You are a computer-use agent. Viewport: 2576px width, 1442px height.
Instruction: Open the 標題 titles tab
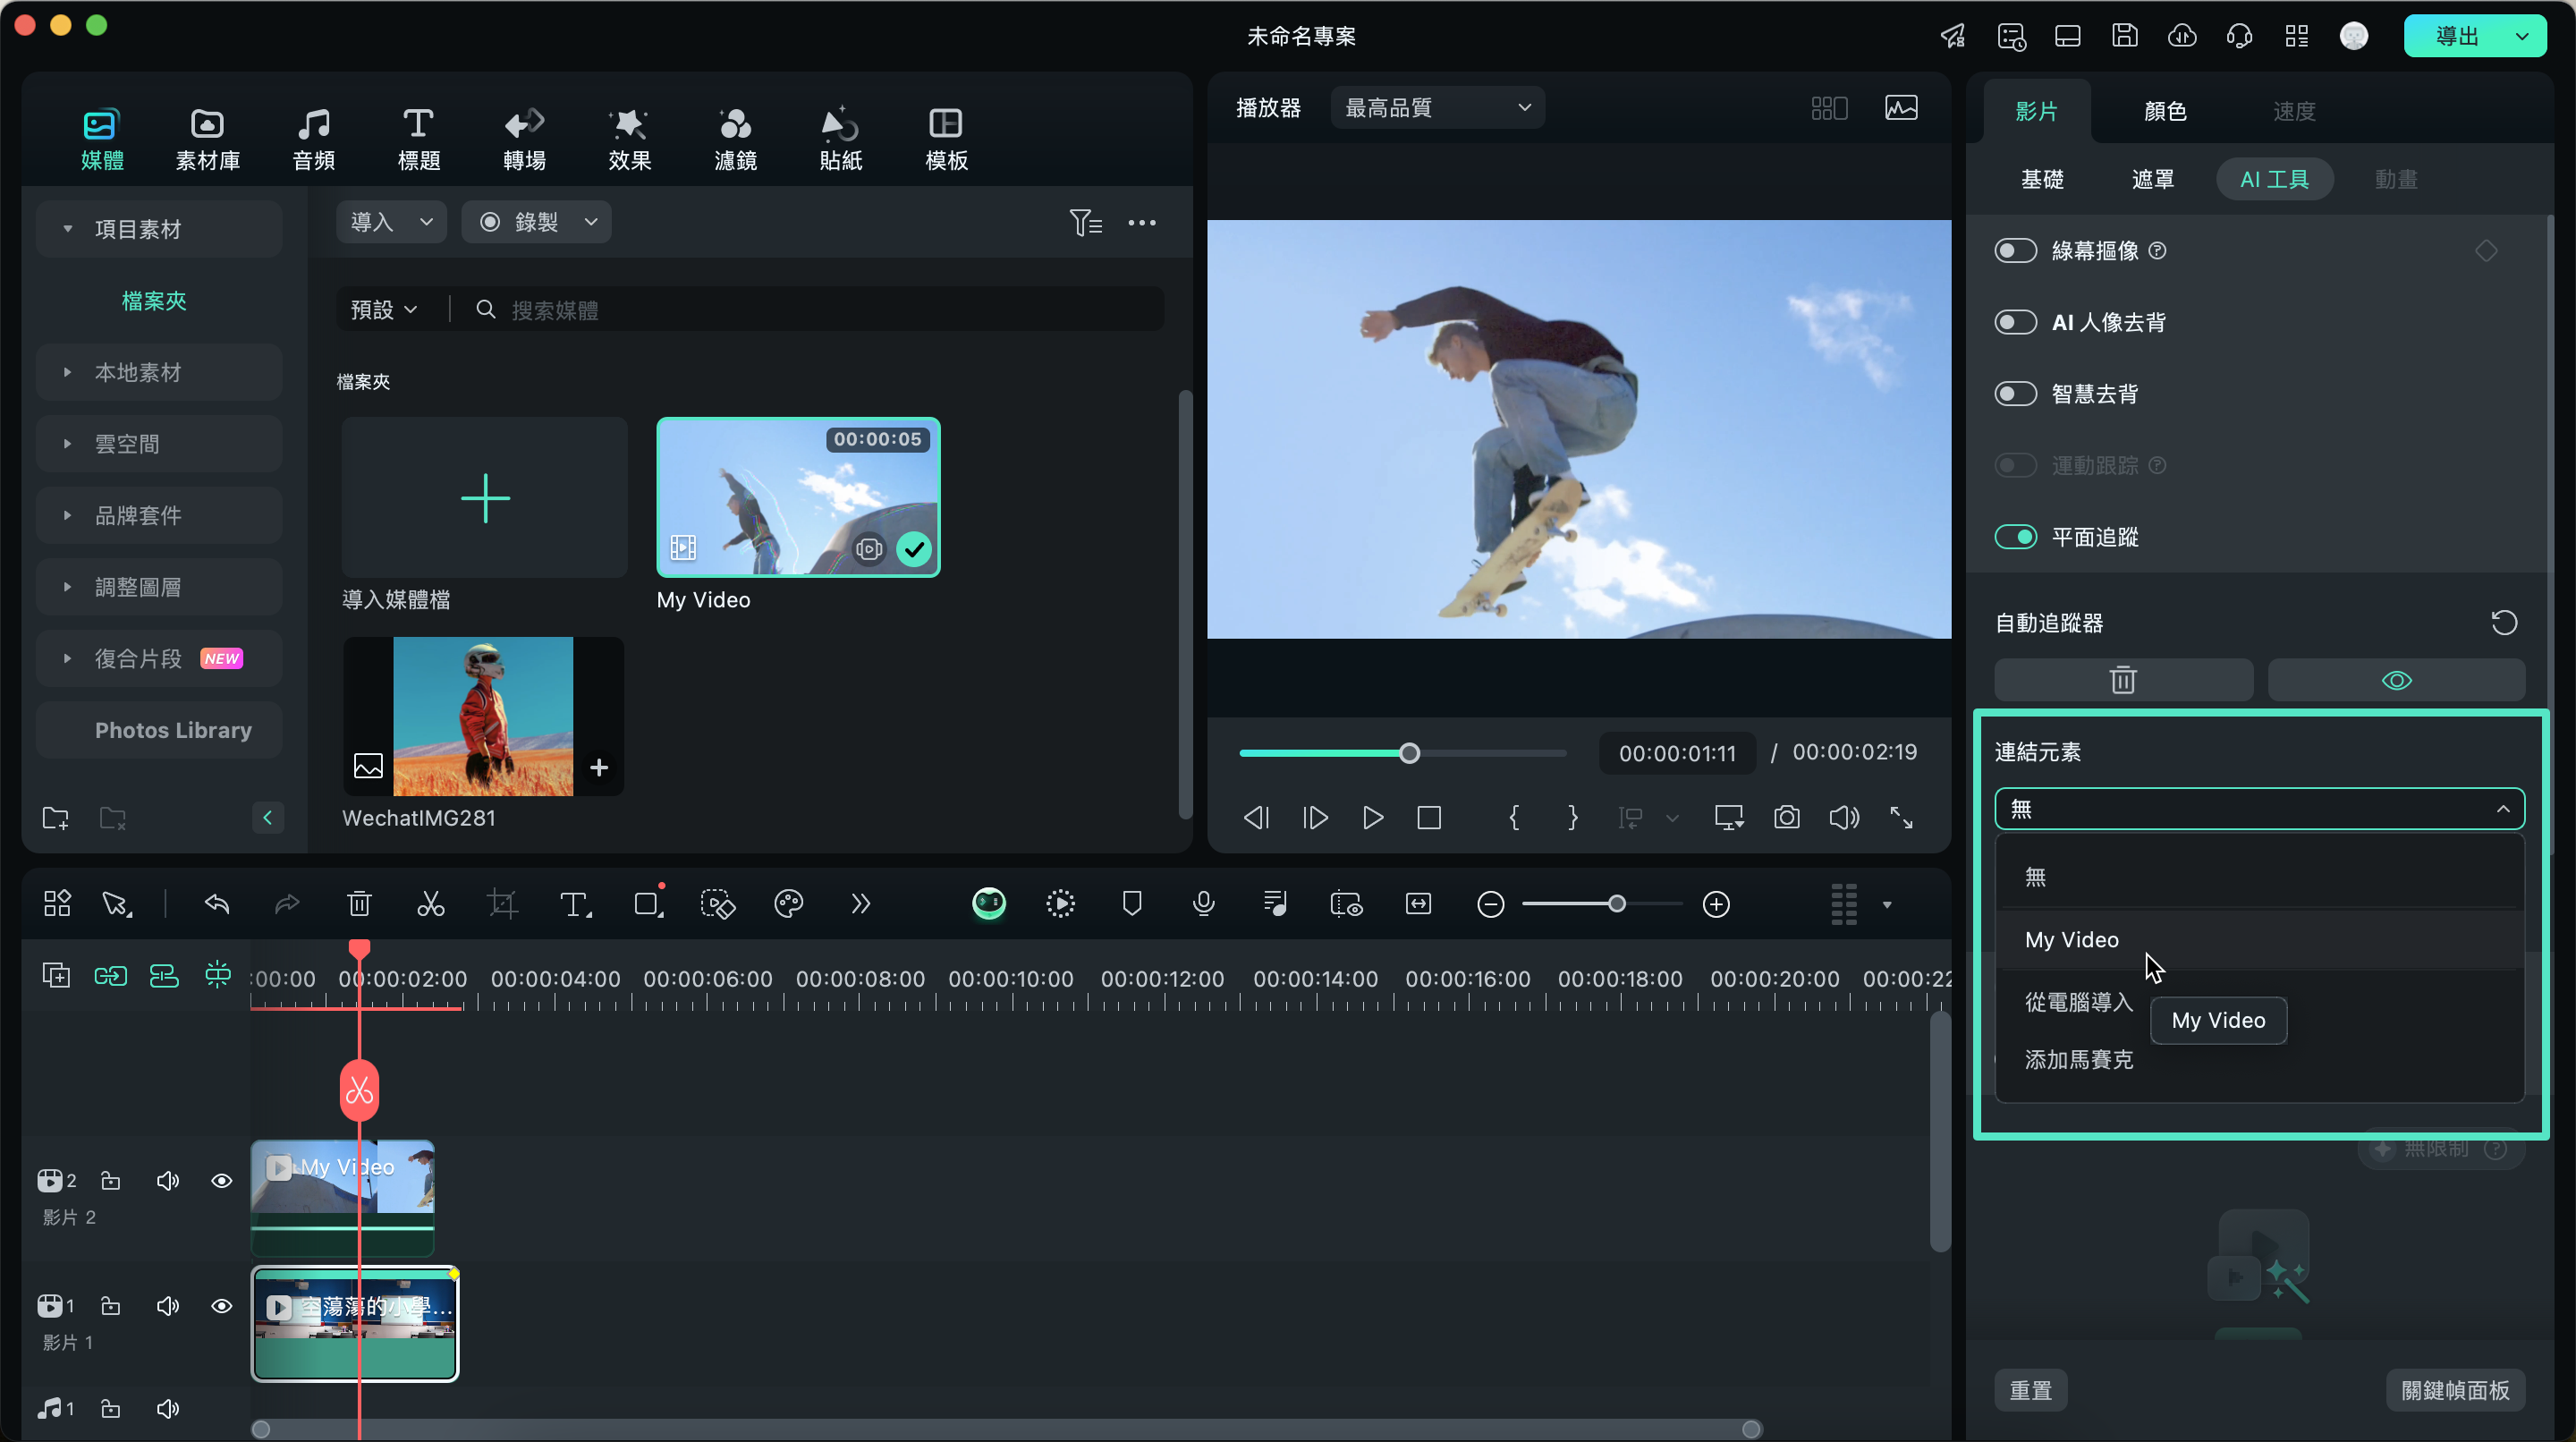pyautogui.click(x=418, y=139)
